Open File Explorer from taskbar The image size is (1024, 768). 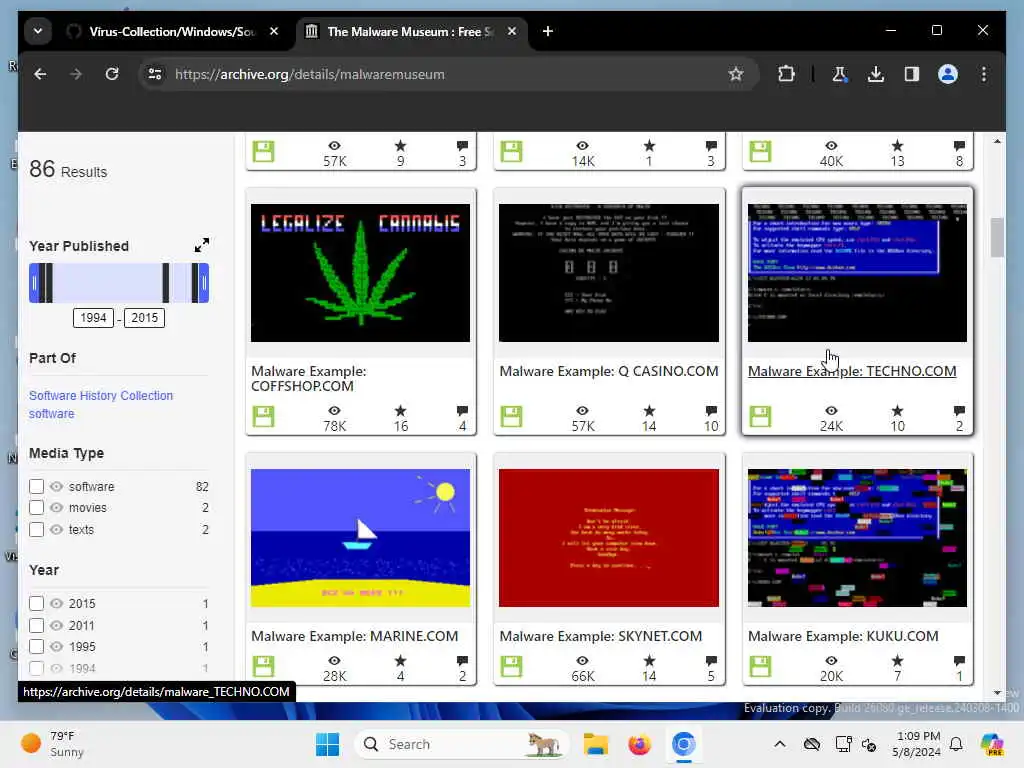click(596, 744)
